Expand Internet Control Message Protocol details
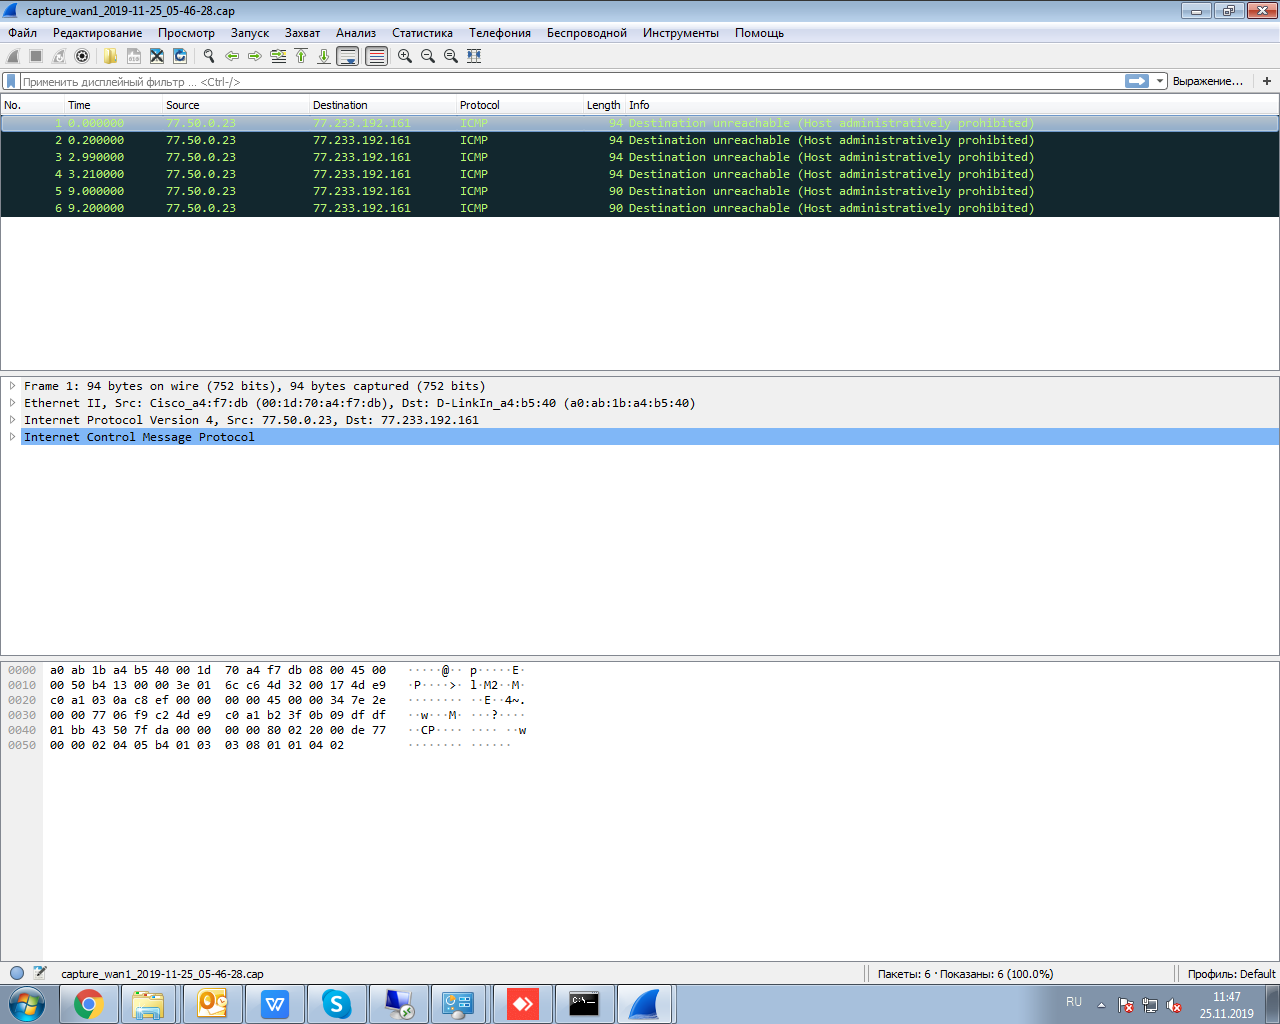Screen dimensions: 1280x1024 [x=12, y=437]
